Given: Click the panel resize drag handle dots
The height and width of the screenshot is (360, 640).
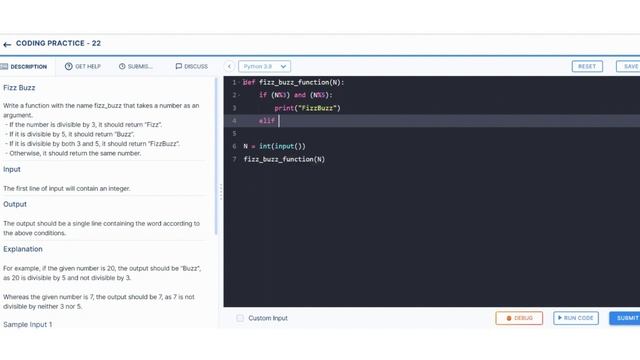Looking at the screenshot, I should coord(221,192).
